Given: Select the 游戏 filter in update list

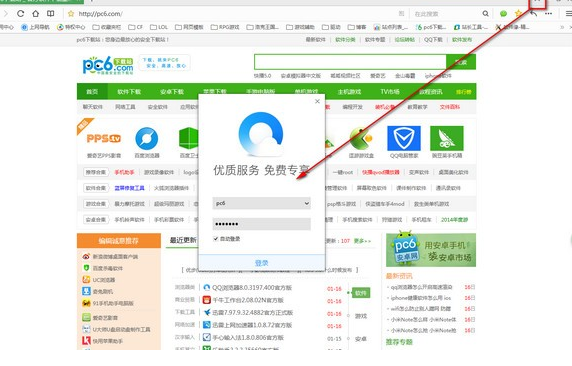Looking at the screenshot, I should 361,316.
